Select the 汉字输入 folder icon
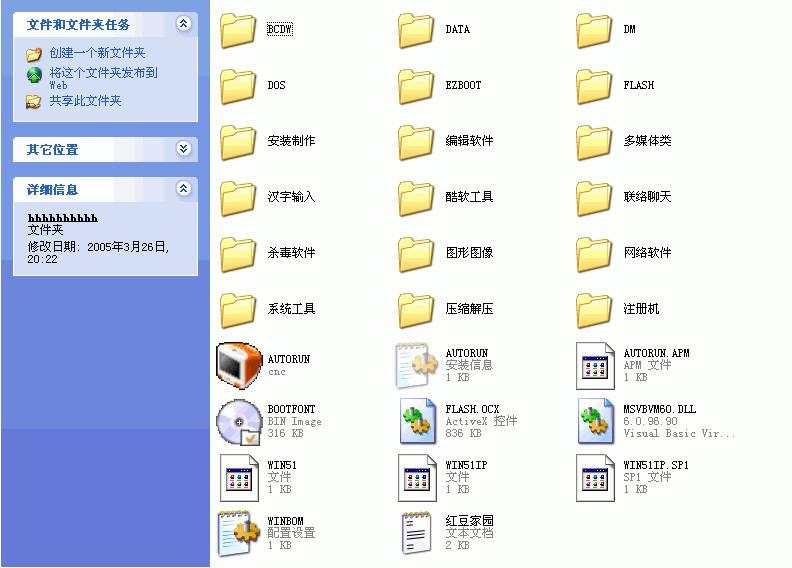This screenshot has height=568, width=792. [238, 198]
